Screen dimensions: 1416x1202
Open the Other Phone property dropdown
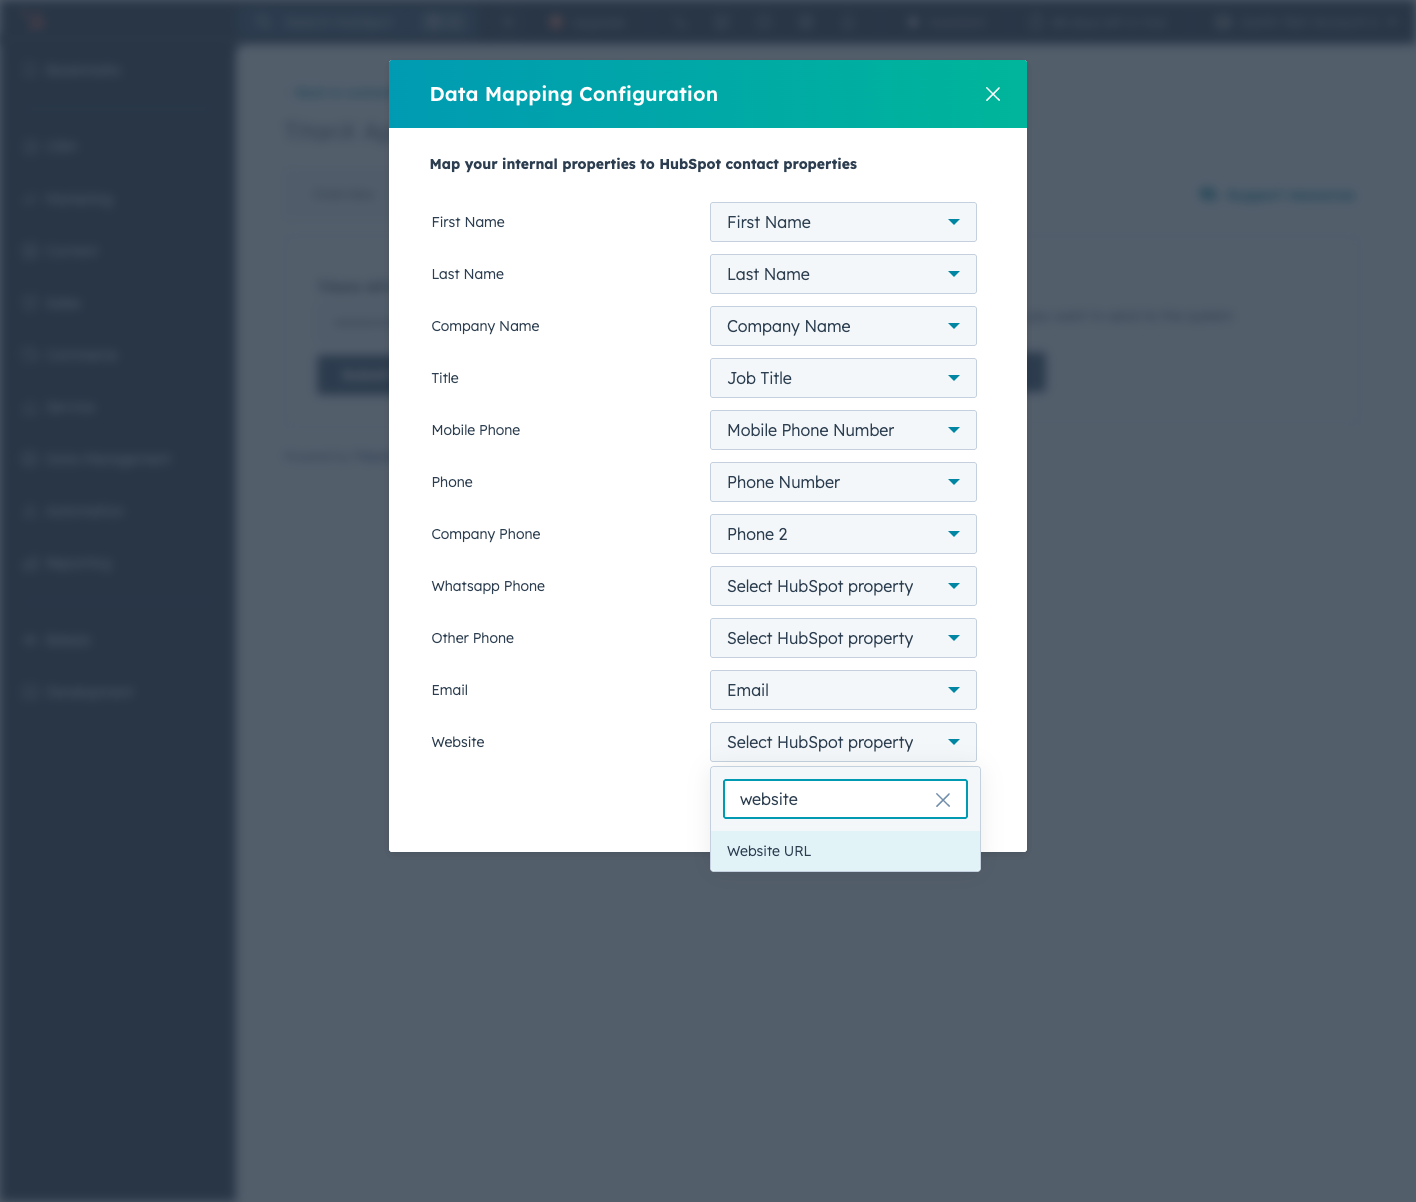coord(843,638)
